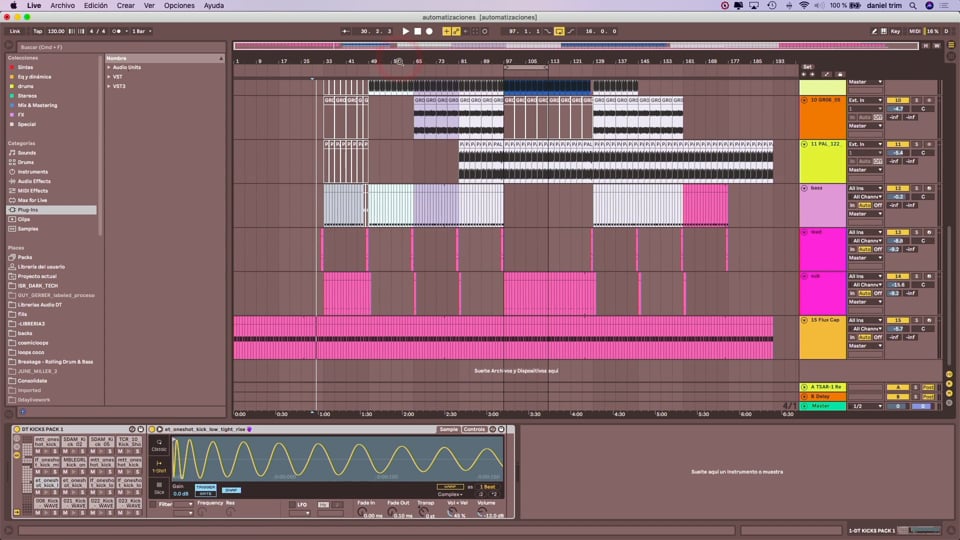
Task: Click the orange 10 GROE track color header
Action: (x=822, y=118)
